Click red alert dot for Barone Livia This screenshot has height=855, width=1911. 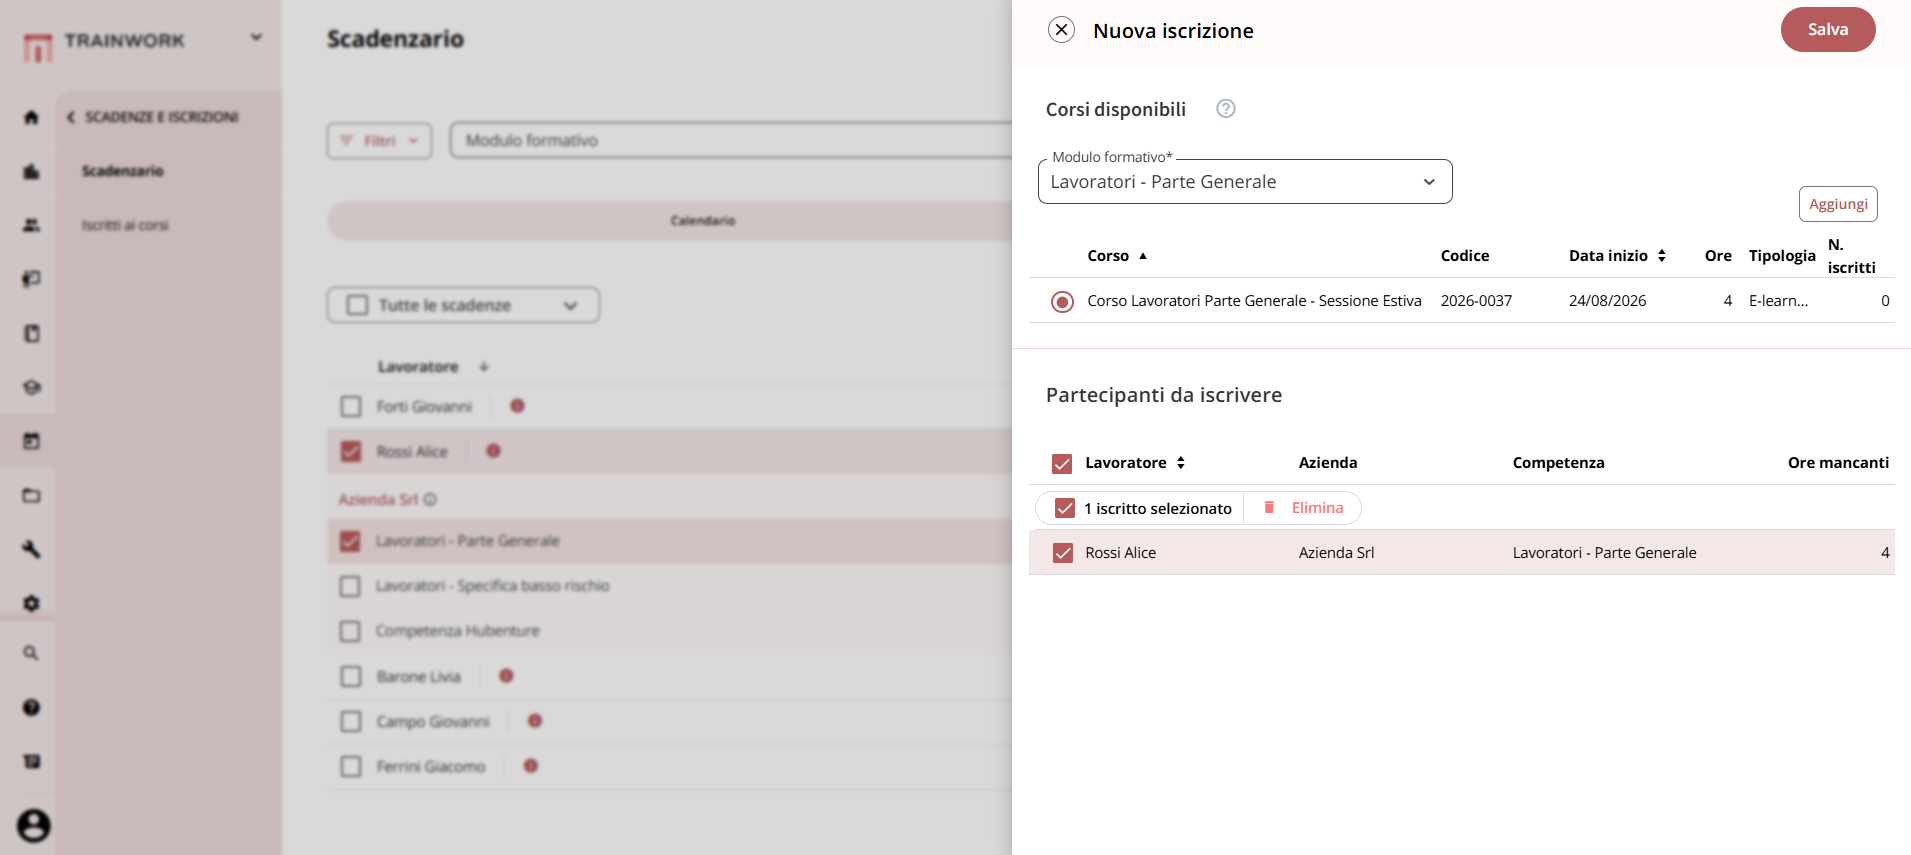(x=506, y=676)
